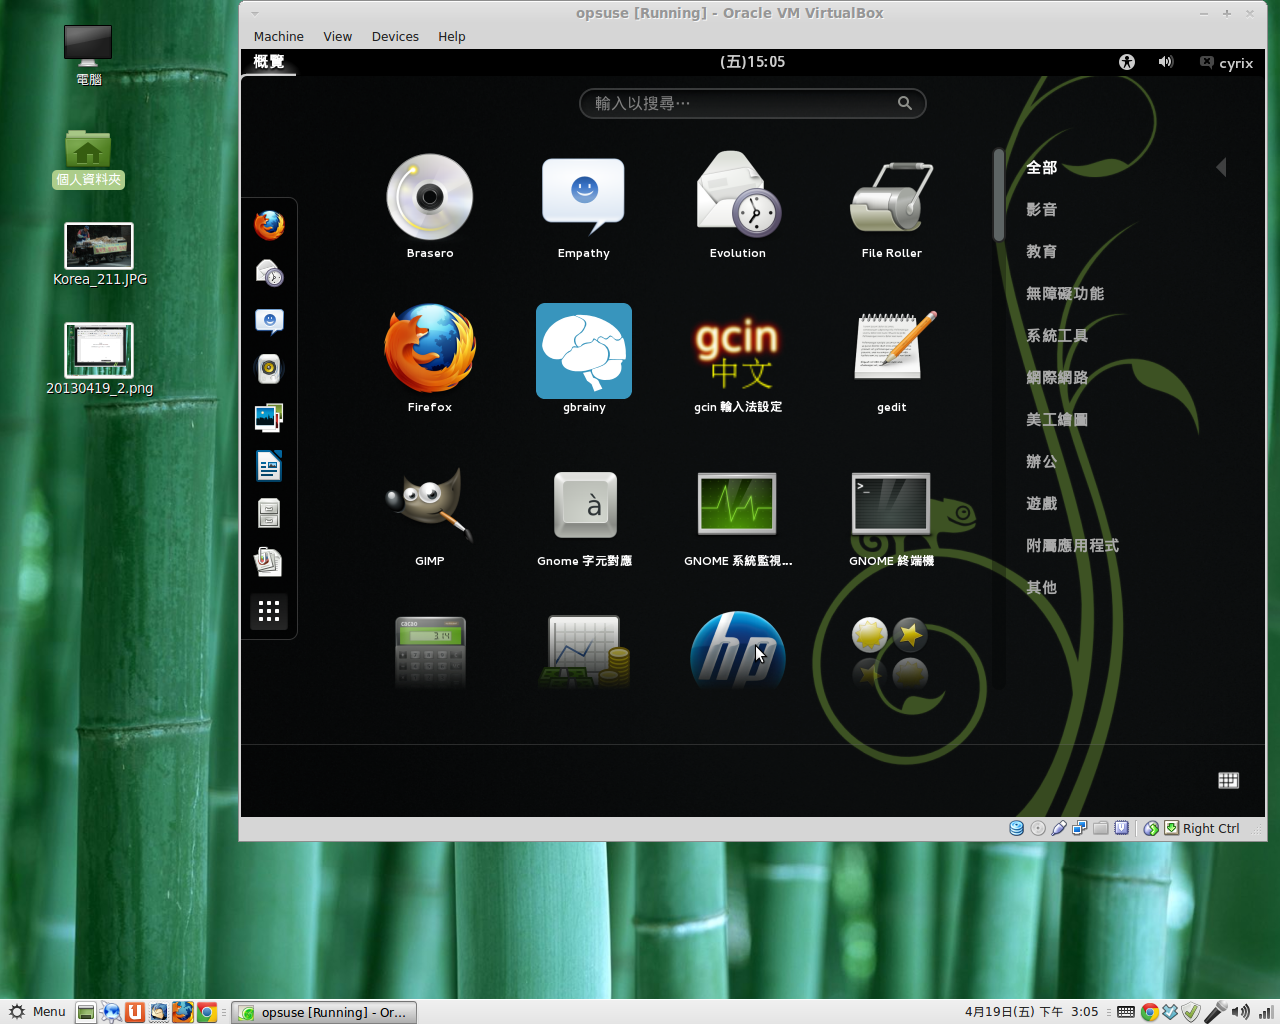Open the host Menu button
The image size is (1280, 1024).
(x=38, y=1012)
